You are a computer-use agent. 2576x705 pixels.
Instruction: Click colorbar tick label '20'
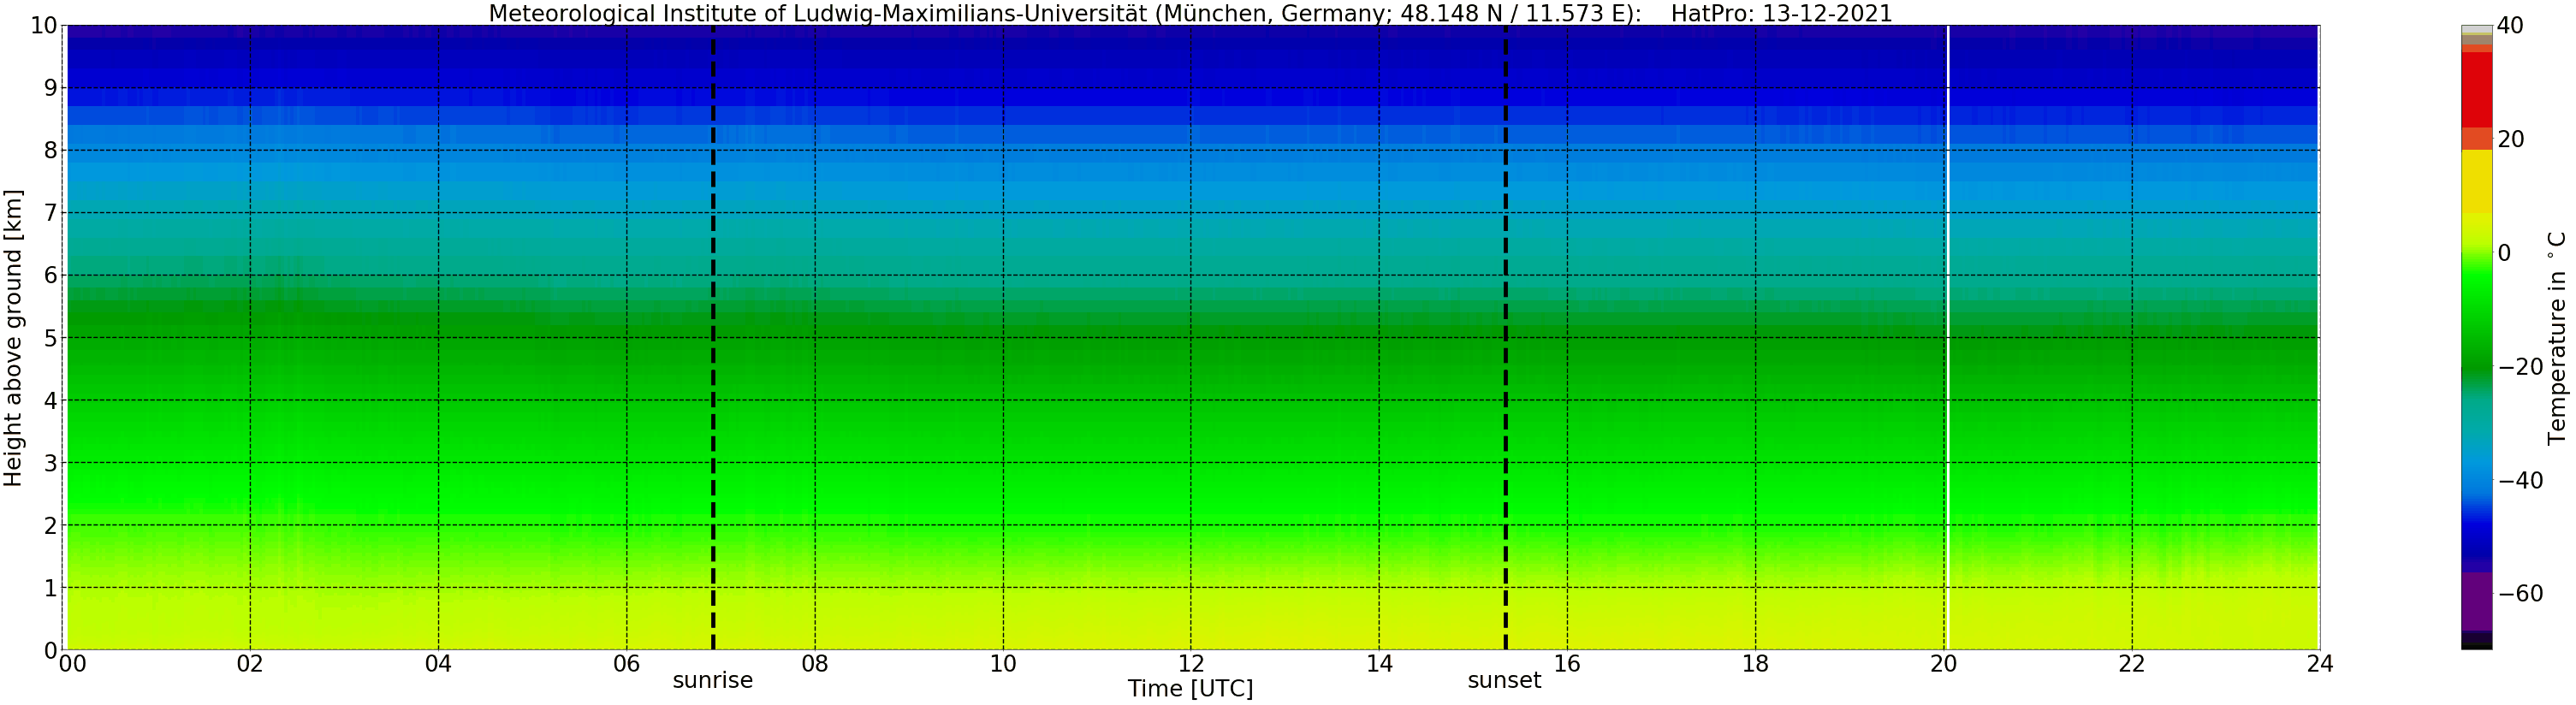click(2510, 139)
